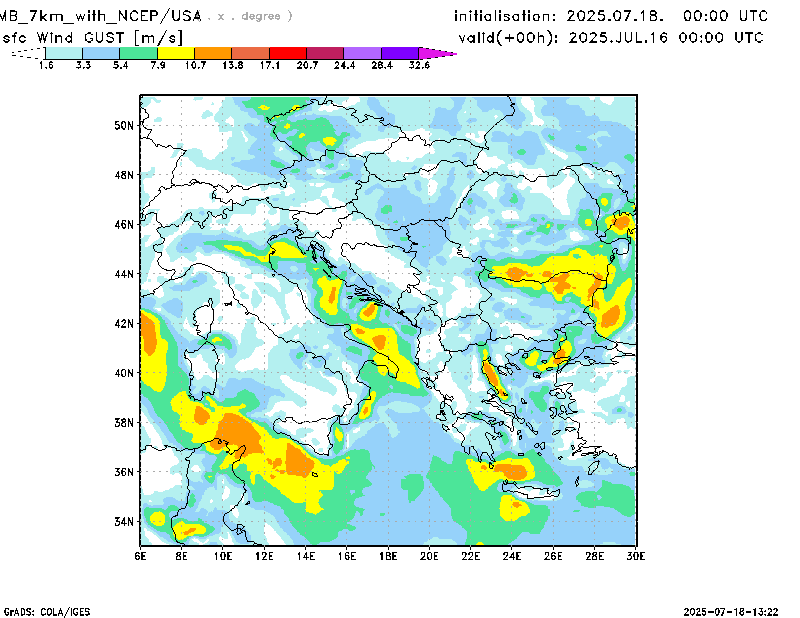The height and width of the screenshot is (618, 800).
Task: Click the legend value 3.3
Action: coord(83,65)
